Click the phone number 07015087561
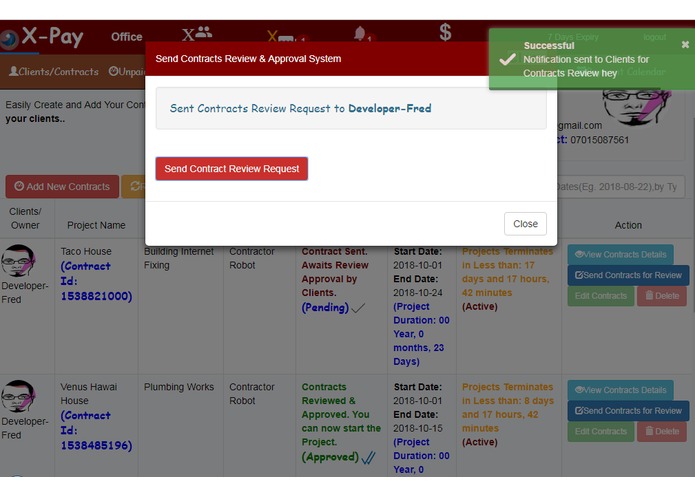This screenshot has width=695, height=494. pos(599,140)
